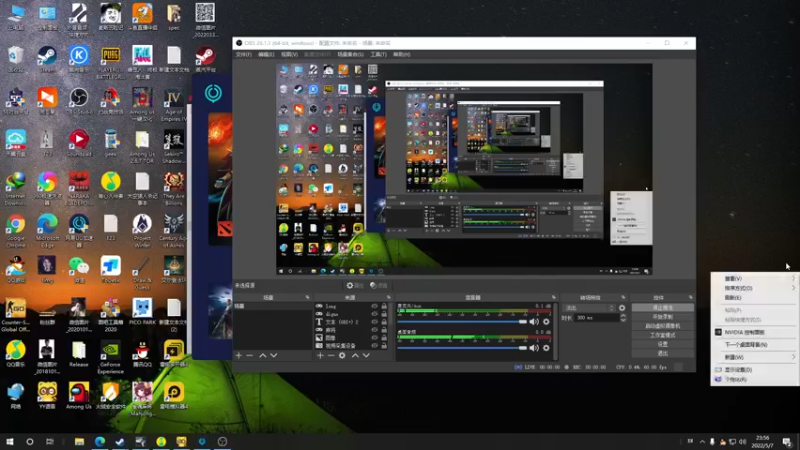800x450 pixels.
Task: Toggle the lock for the digua source
Action: pyautogui.click(x=384, y=314)
